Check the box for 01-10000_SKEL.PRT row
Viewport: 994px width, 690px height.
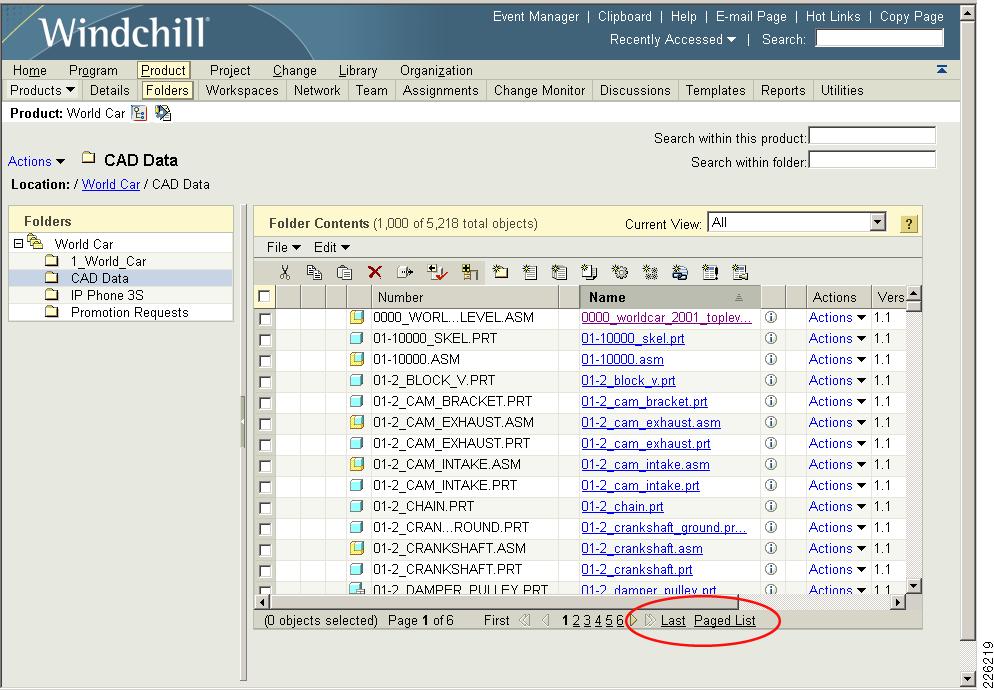(x=265, y=339)
